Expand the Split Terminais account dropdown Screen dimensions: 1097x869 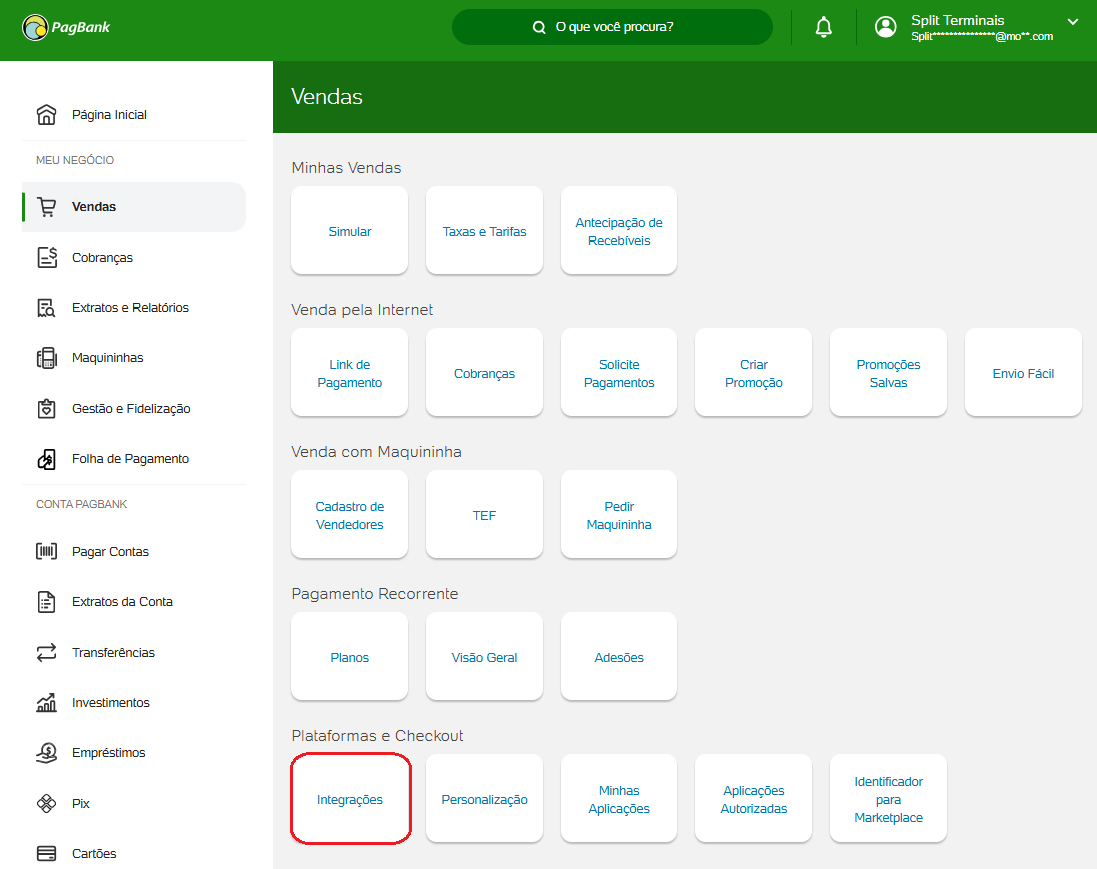coord(1072,22)
